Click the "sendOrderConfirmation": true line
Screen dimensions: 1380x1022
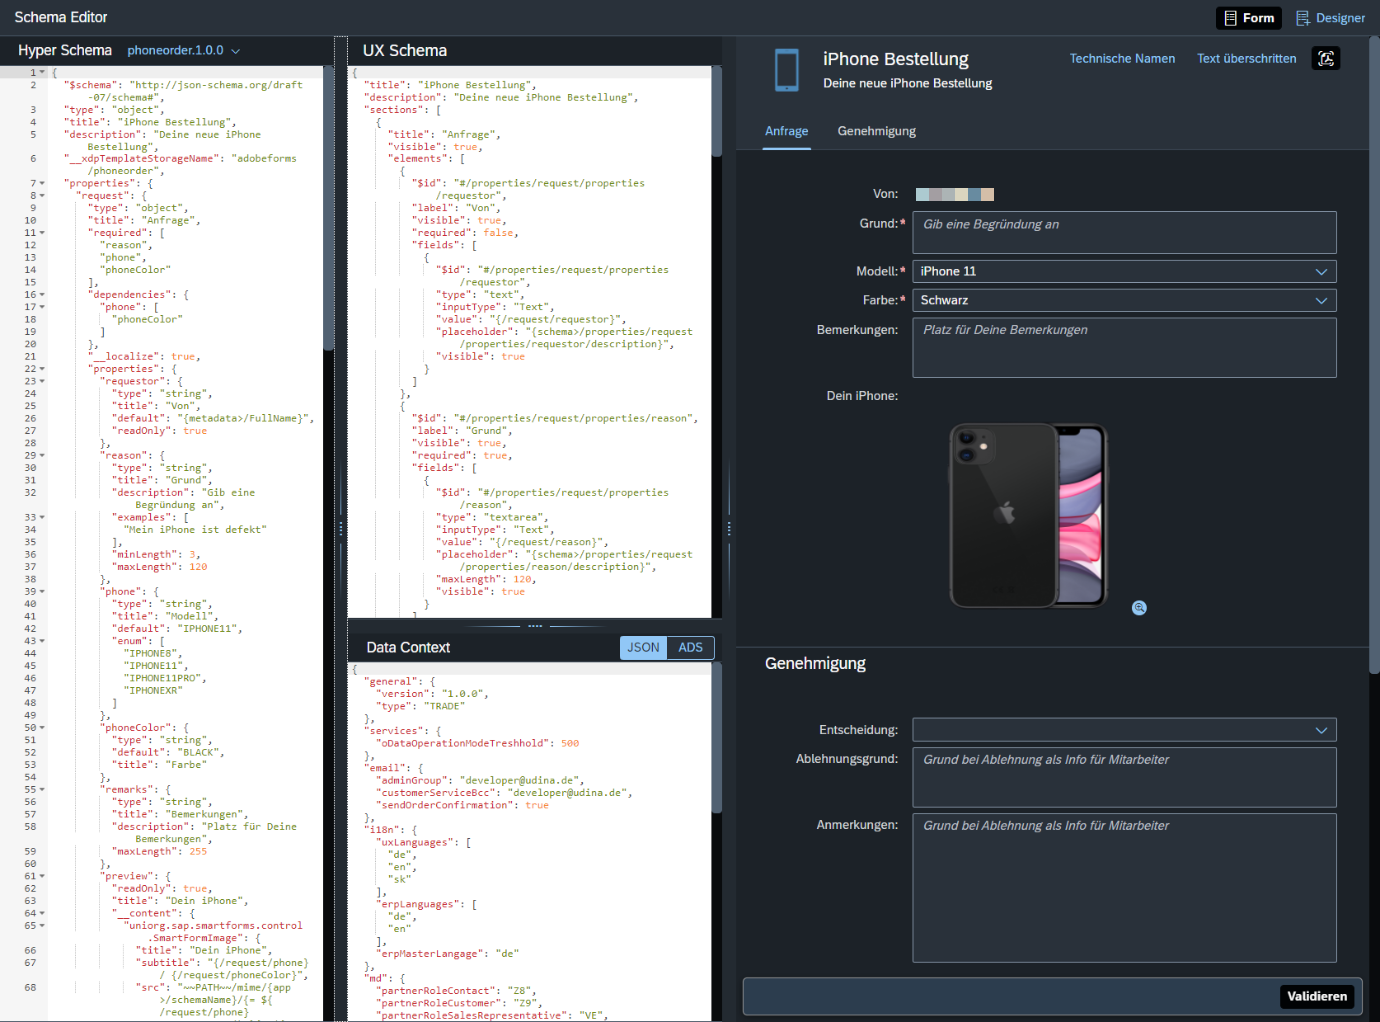point(462,805)
